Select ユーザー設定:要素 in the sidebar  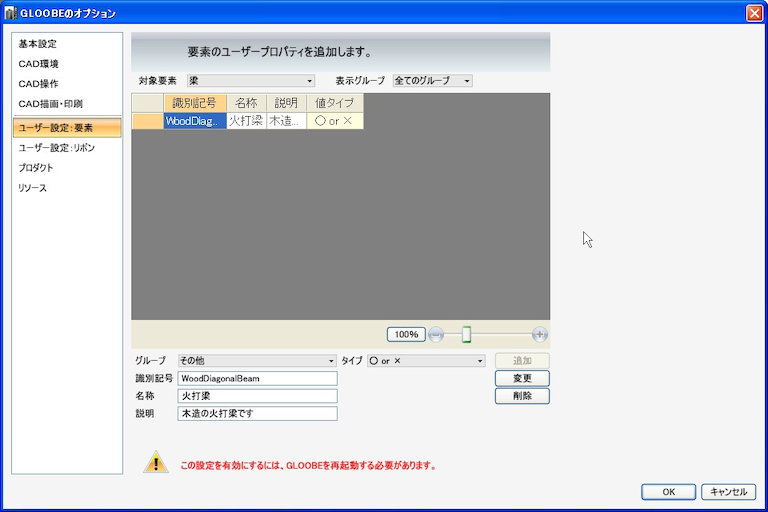67,128
